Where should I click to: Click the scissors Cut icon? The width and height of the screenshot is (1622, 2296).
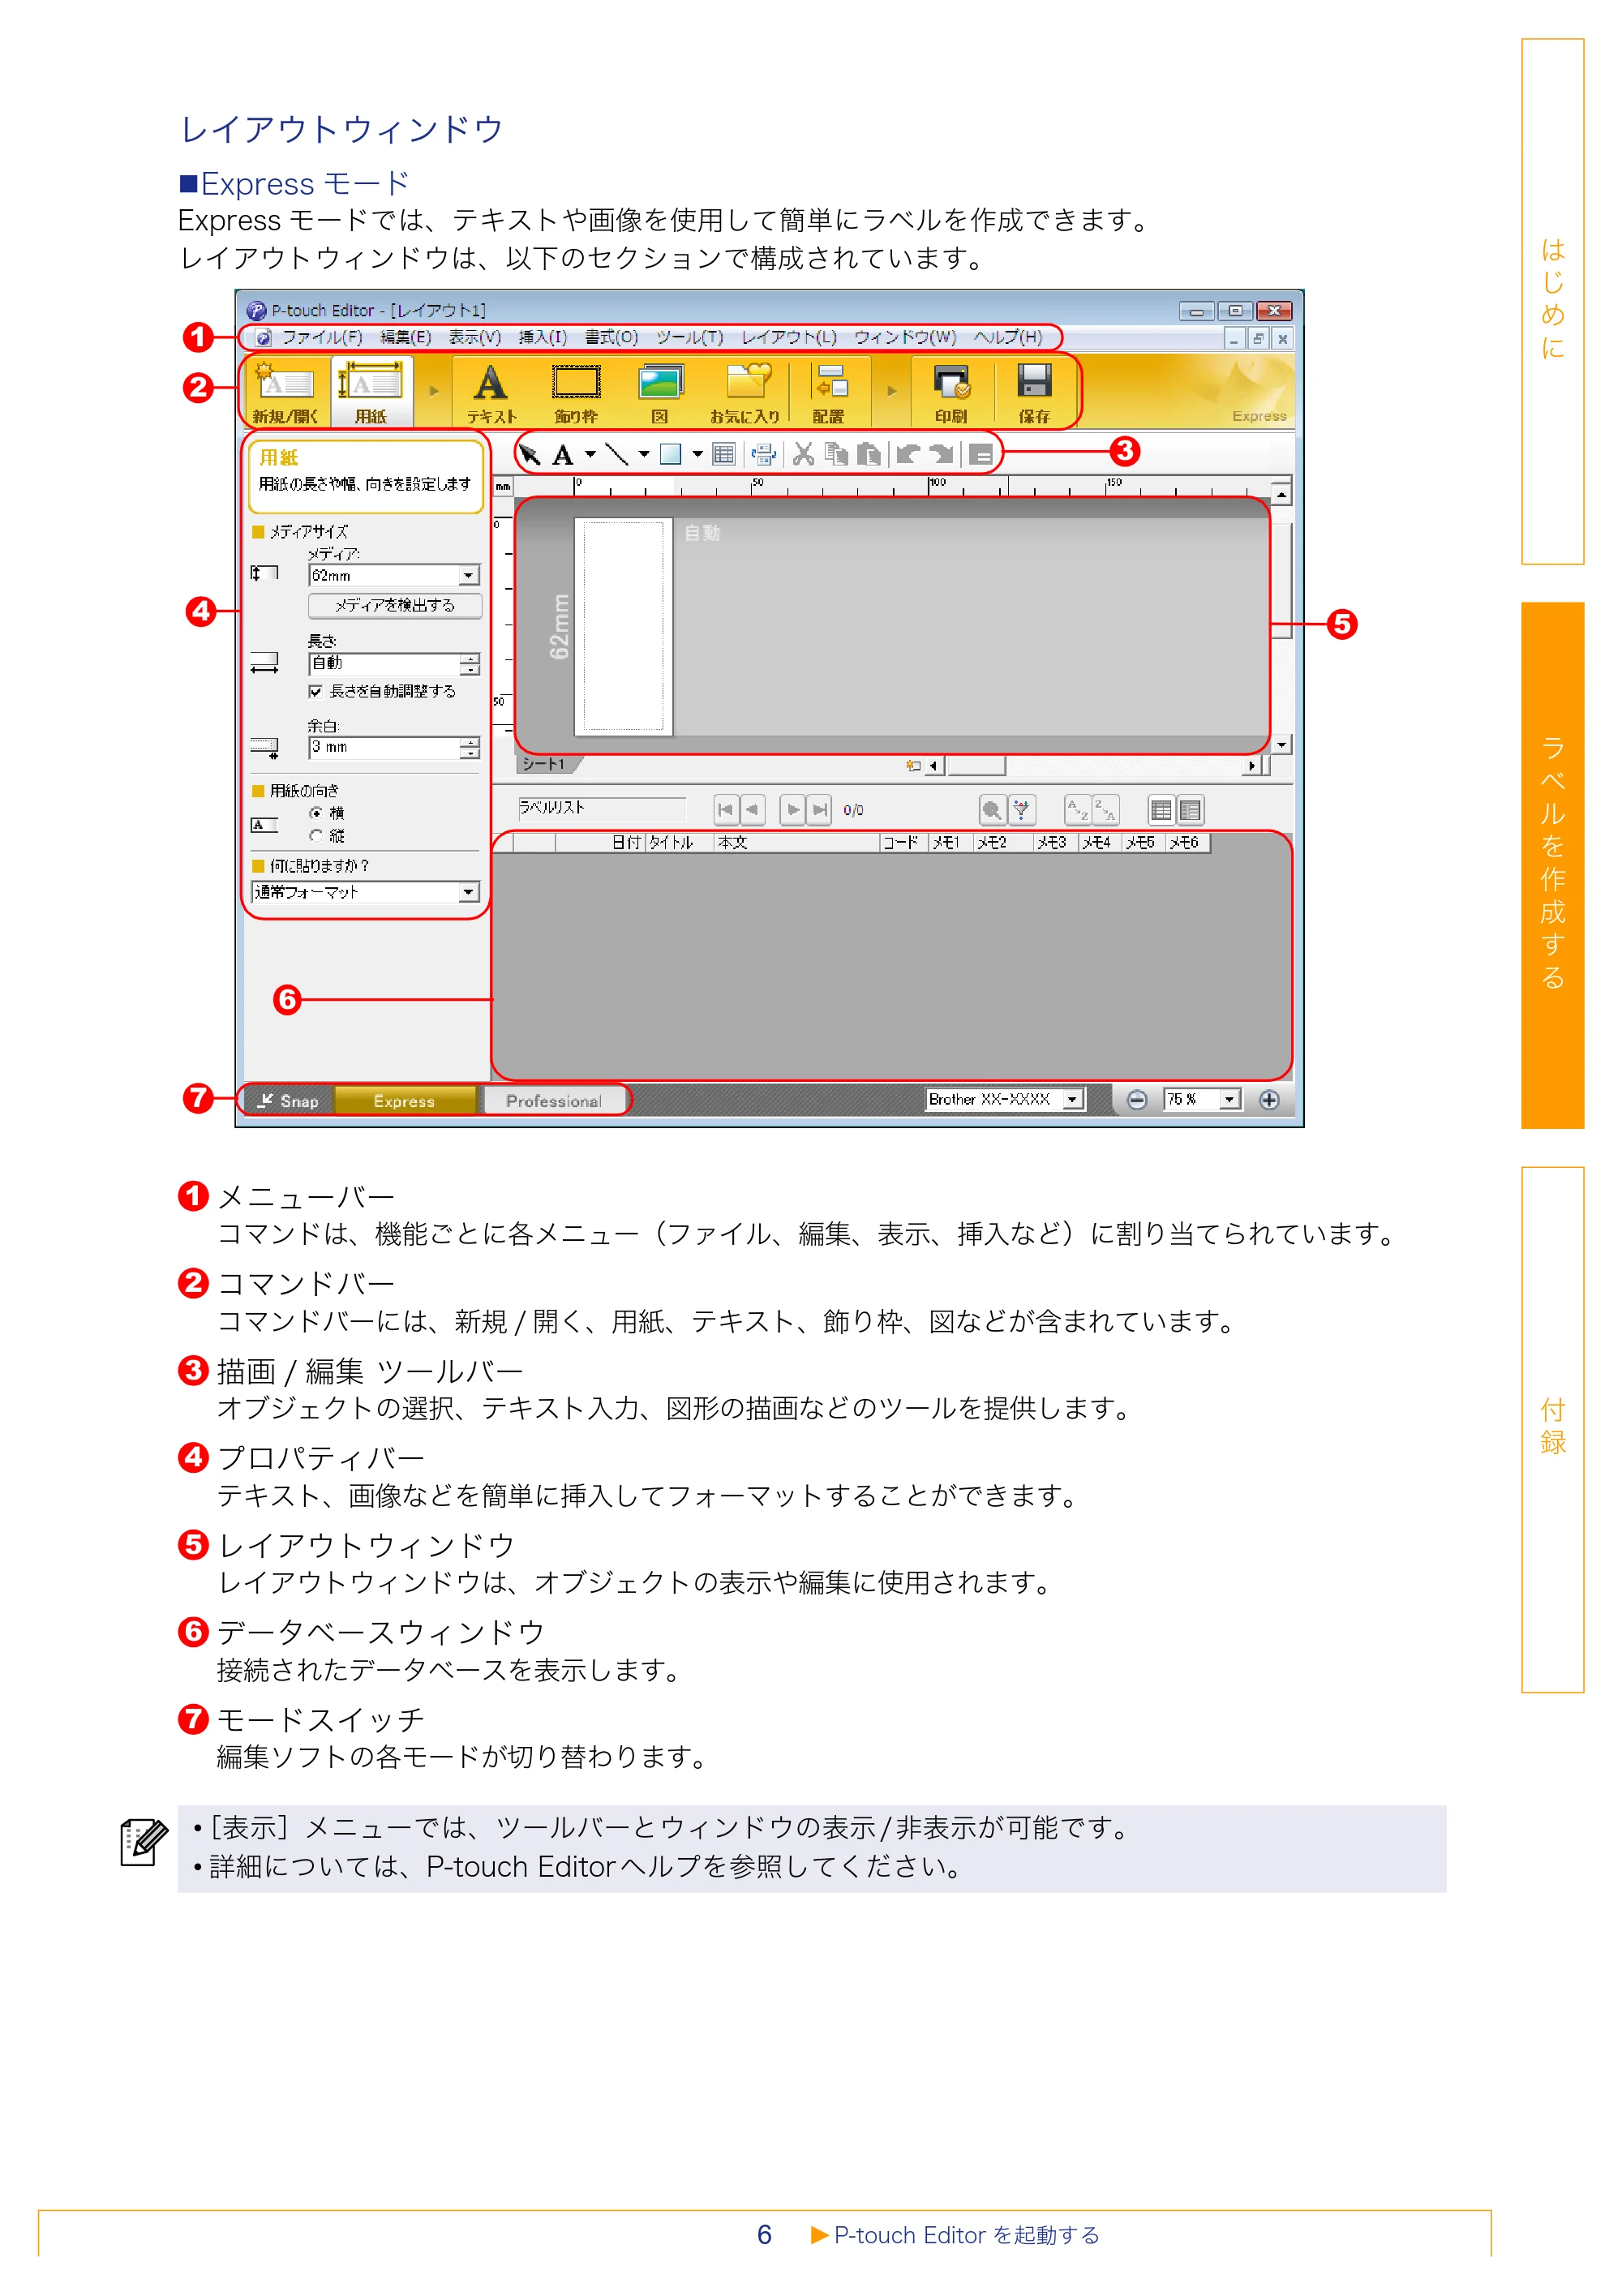pos(803,455)
